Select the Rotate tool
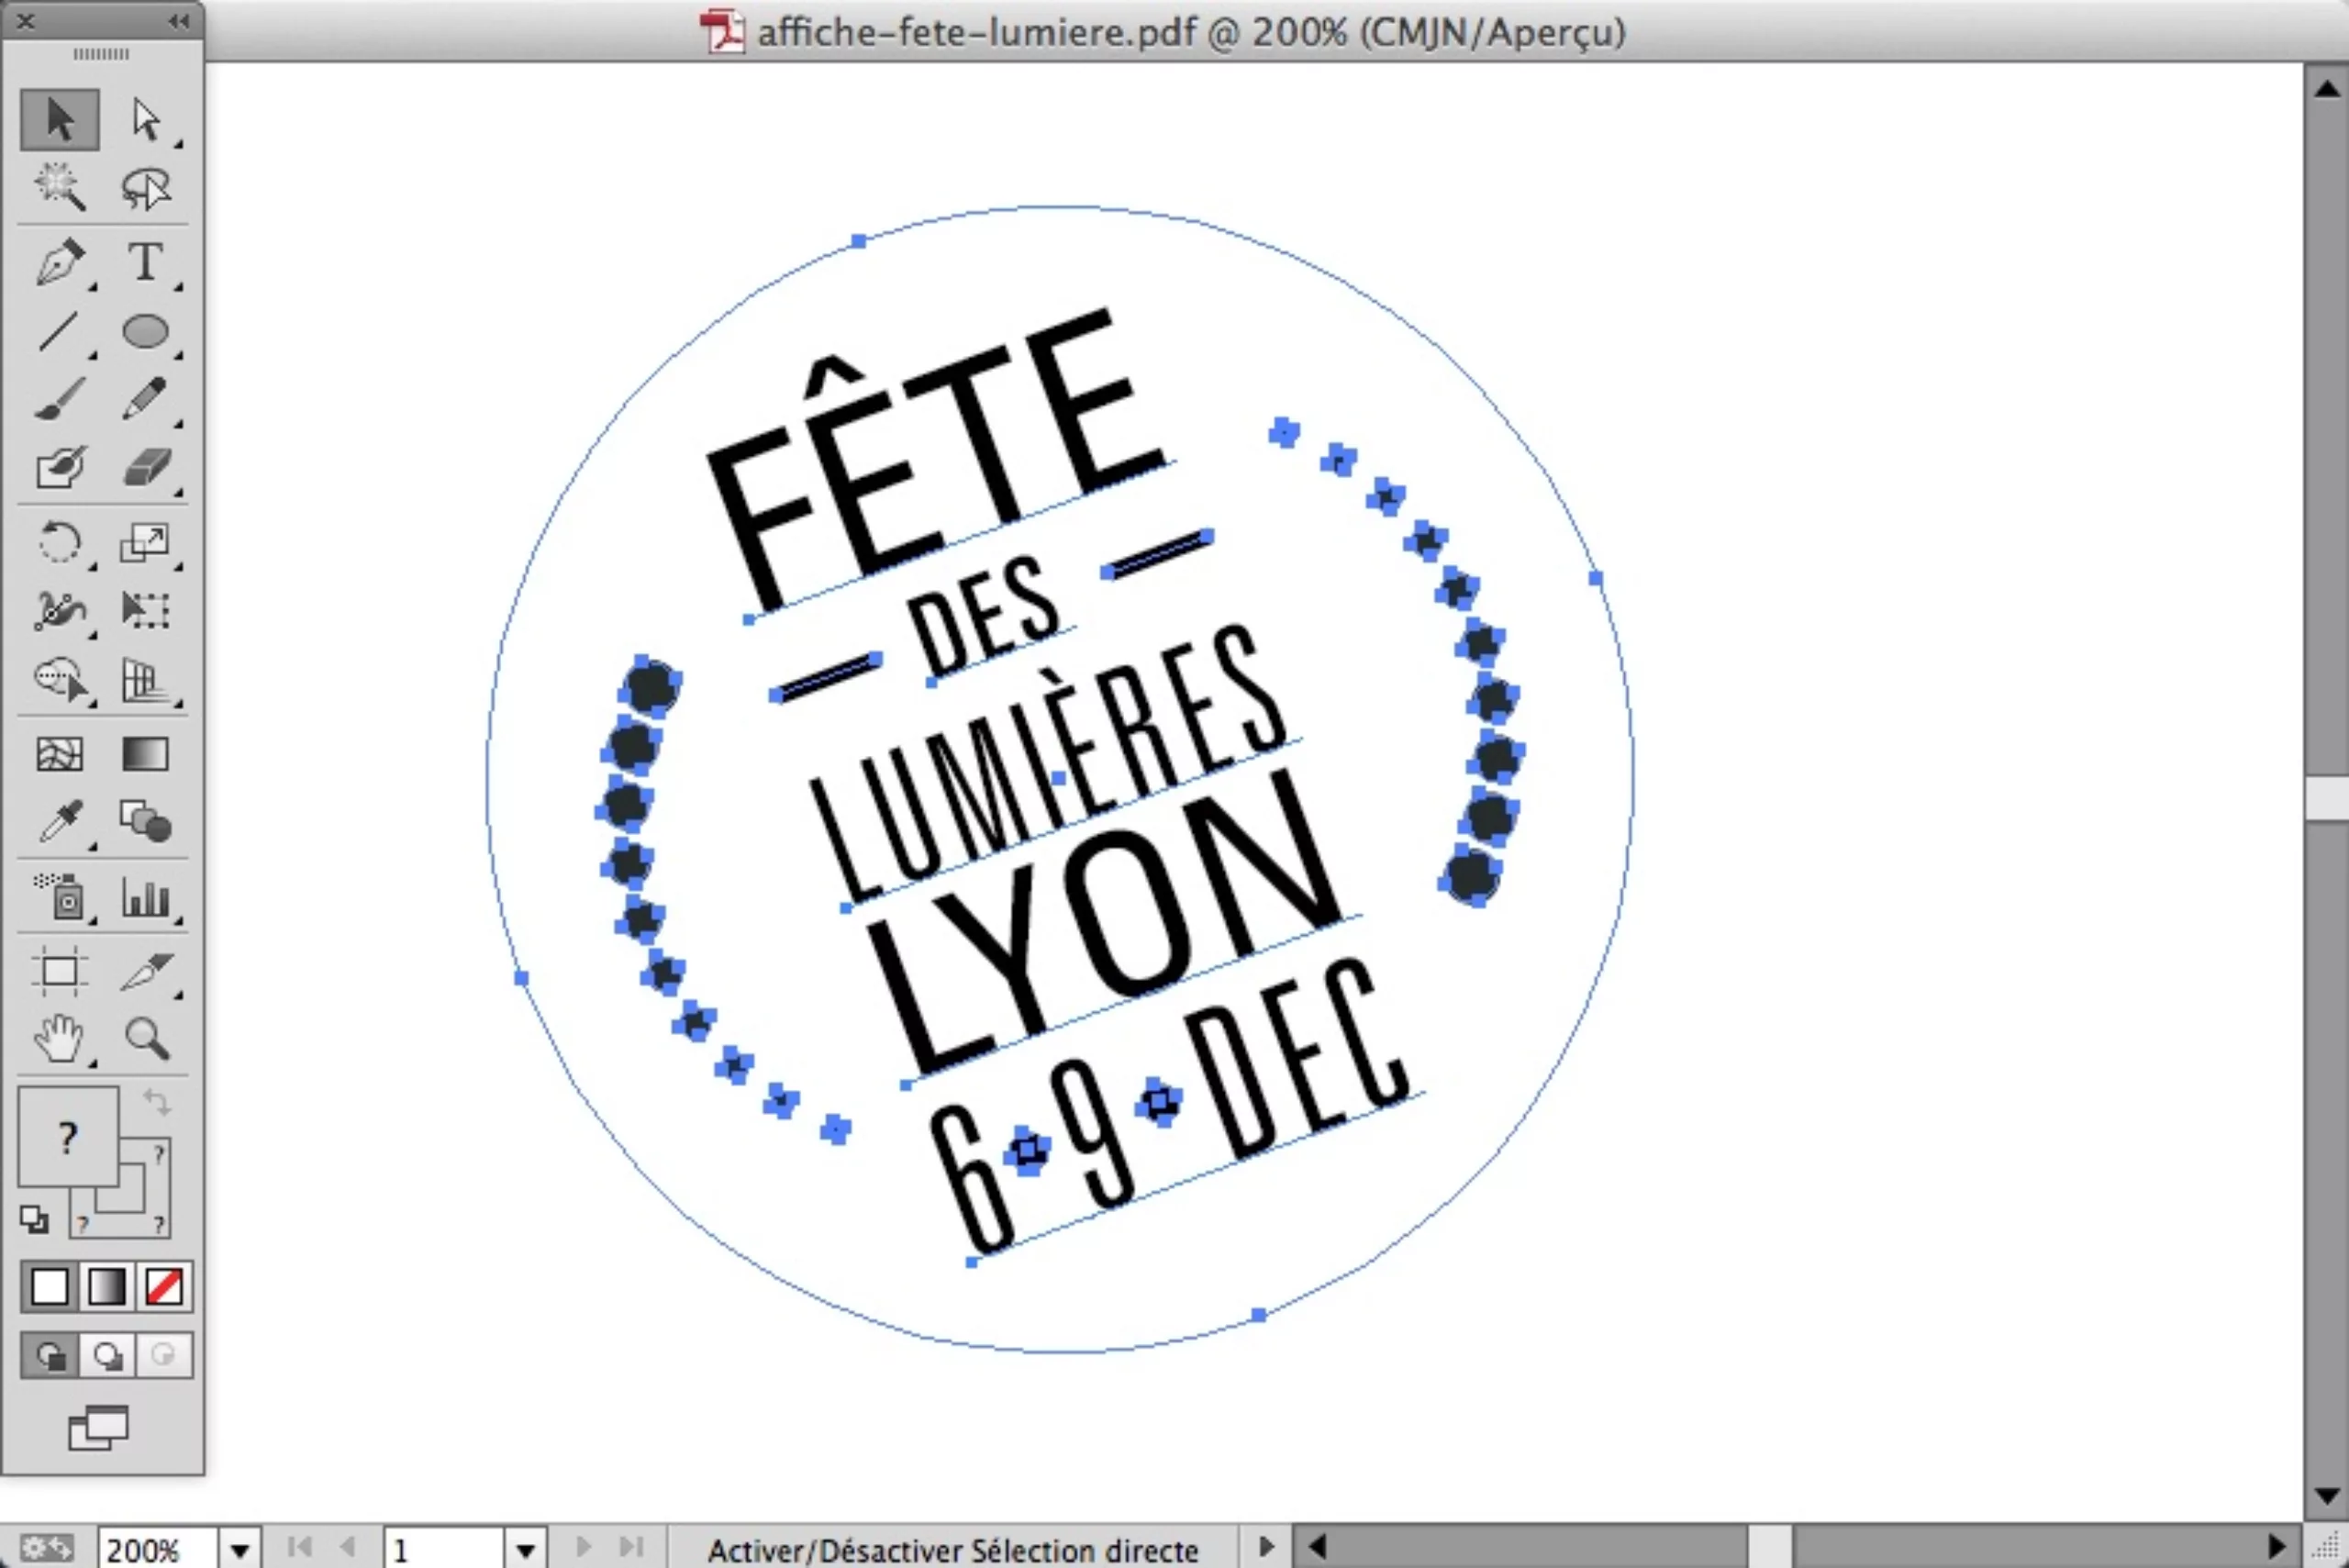Viewport: 2349px width, 1568px height. click(x=59, y=543)
